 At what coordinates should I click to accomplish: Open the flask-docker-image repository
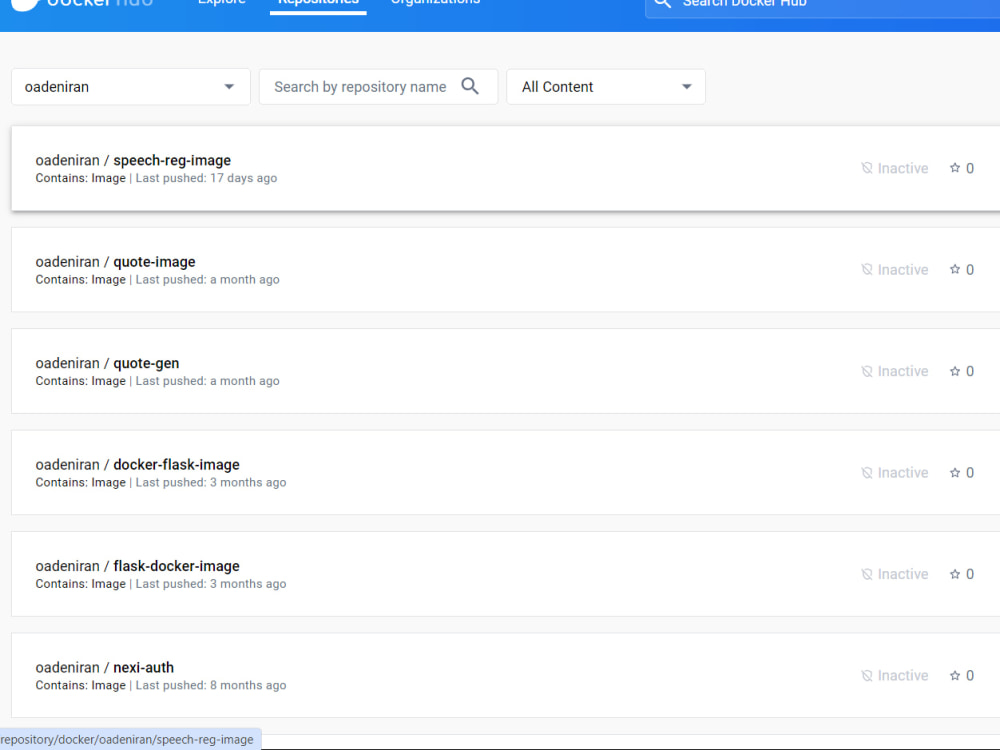pos(177,566)
